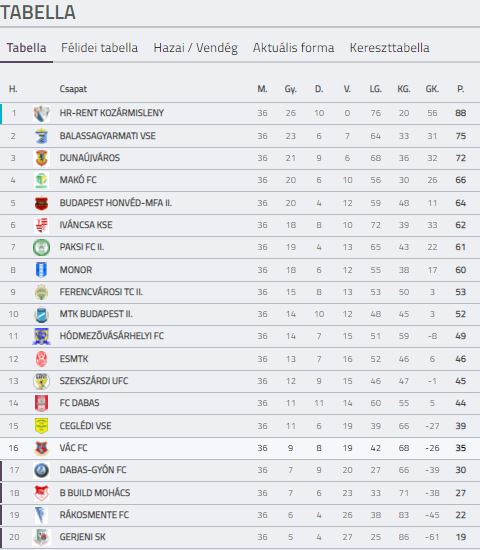Click the Vác FC team crest
This screenshot has height=550, width=480.
(x=41, y=448)
